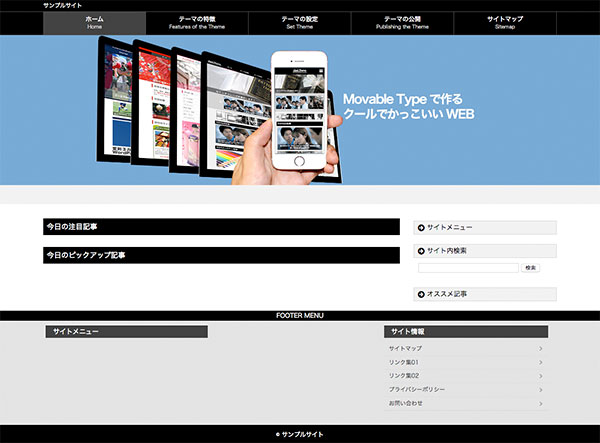
Task: Click the 今日の注目記事 section heading
Action: pyautogui.click(x=222, y=227)
